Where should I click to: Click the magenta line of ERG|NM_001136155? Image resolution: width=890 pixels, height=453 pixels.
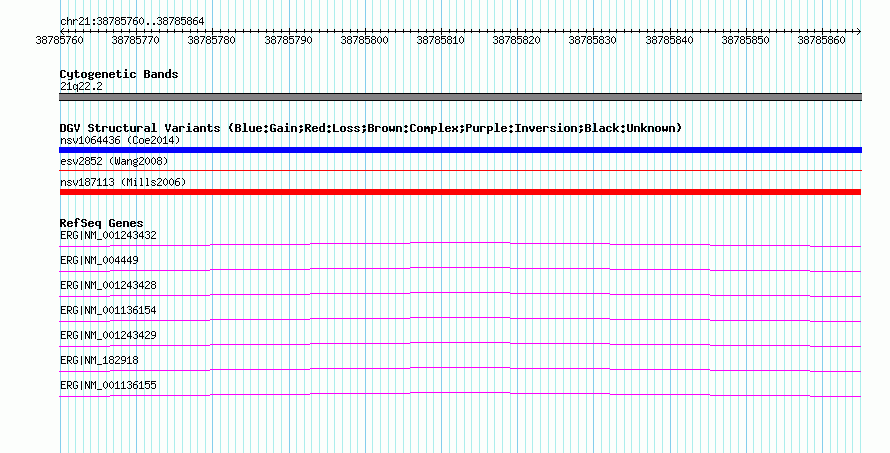[460, 394]
